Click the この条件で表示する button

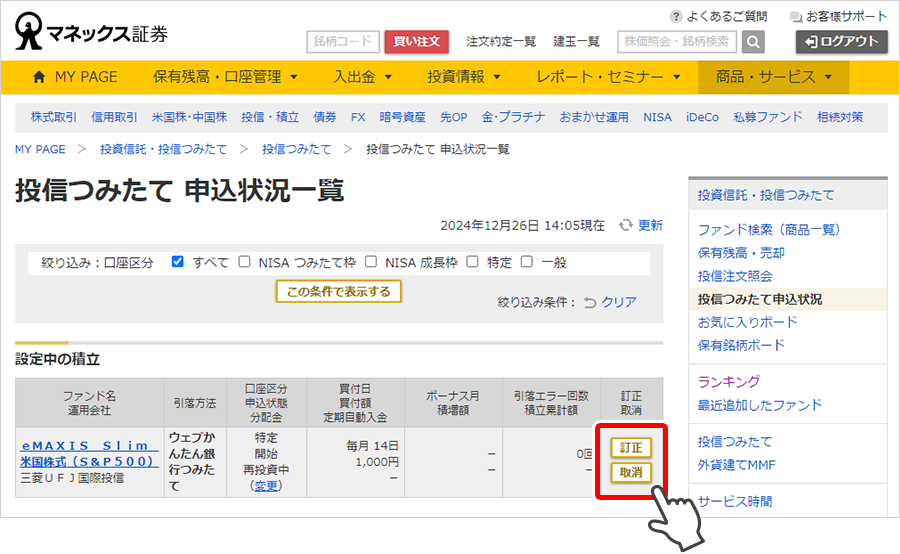[339, 292]
